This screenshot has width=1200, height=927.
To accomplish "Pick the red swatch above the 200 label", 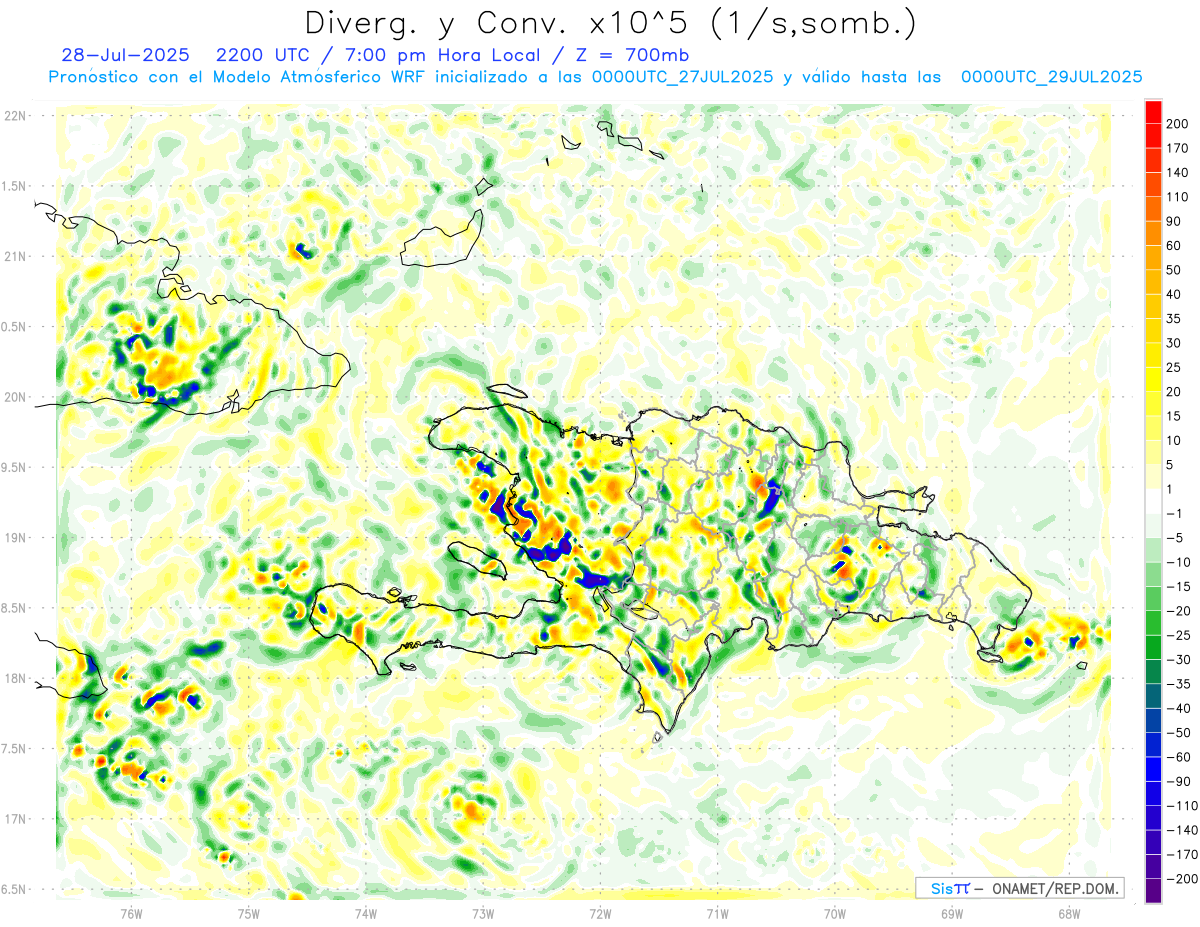I will click(x=1153, y=111).
